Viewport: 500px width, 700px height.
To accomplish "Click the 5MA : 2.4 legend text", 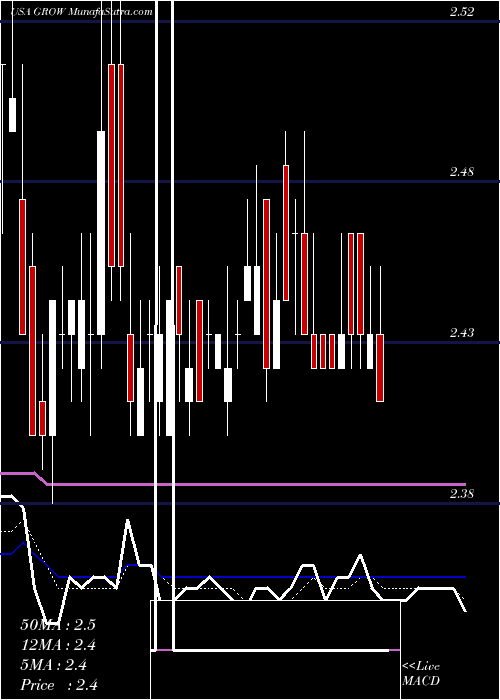I will [54, 665].
